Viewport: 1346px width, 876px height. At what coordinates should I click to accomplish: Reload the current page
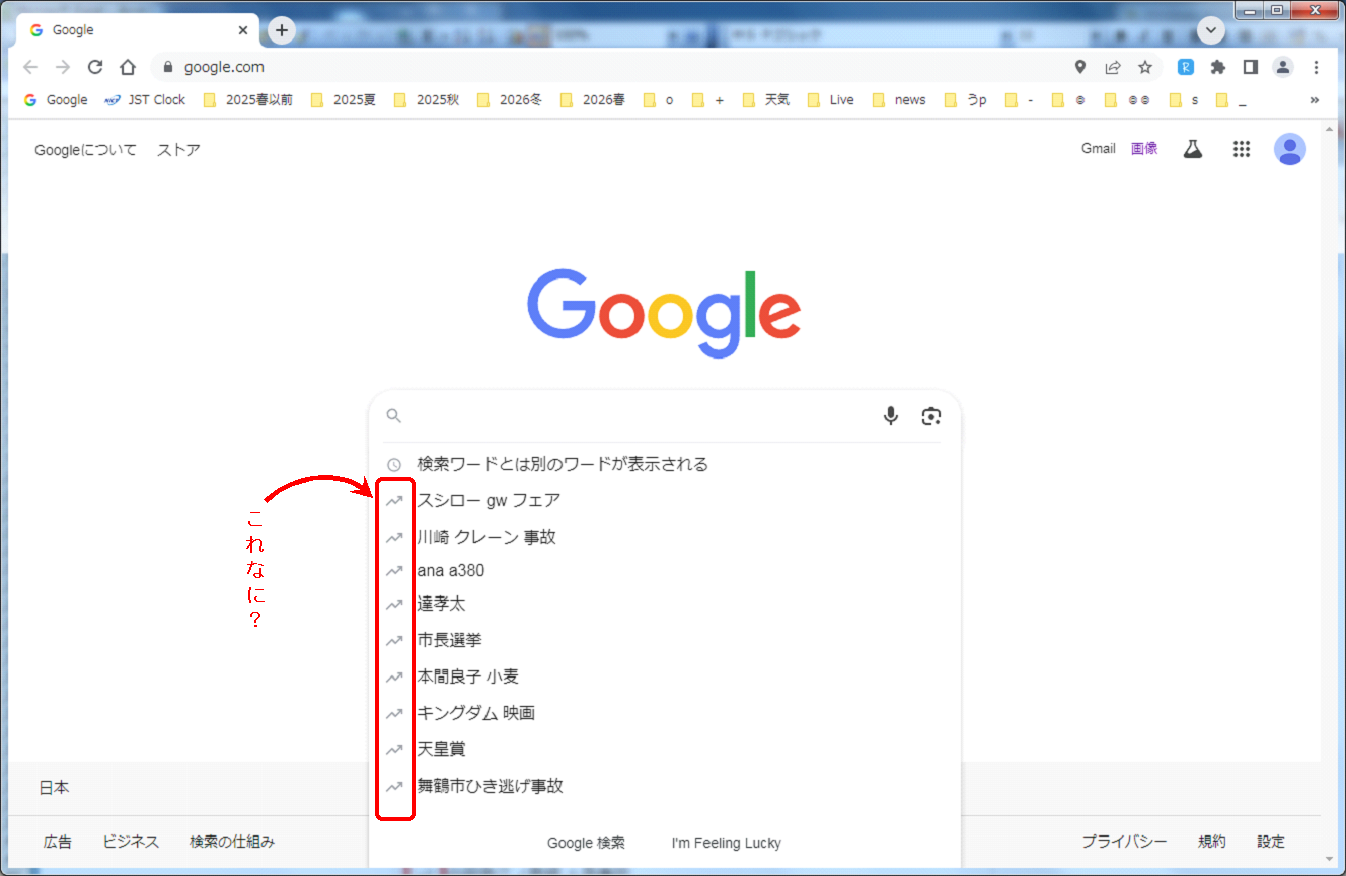95,67
